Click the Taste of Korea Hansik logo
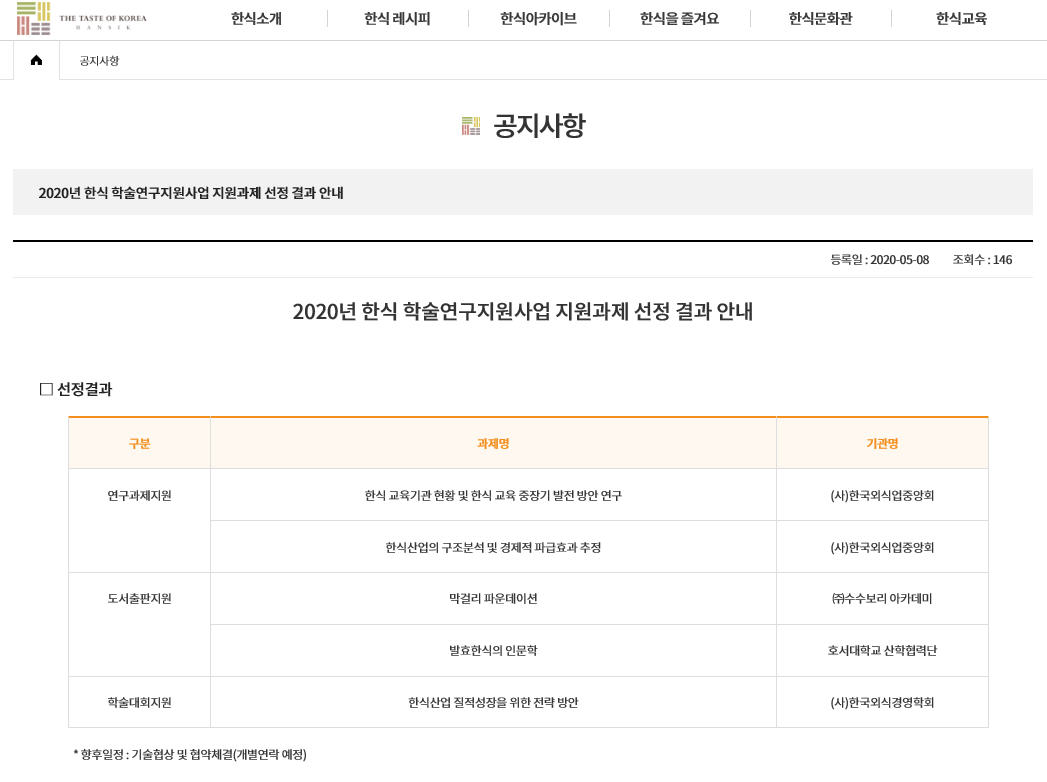This screenshot has width=1047, height=782. click(x=81, y=18)
